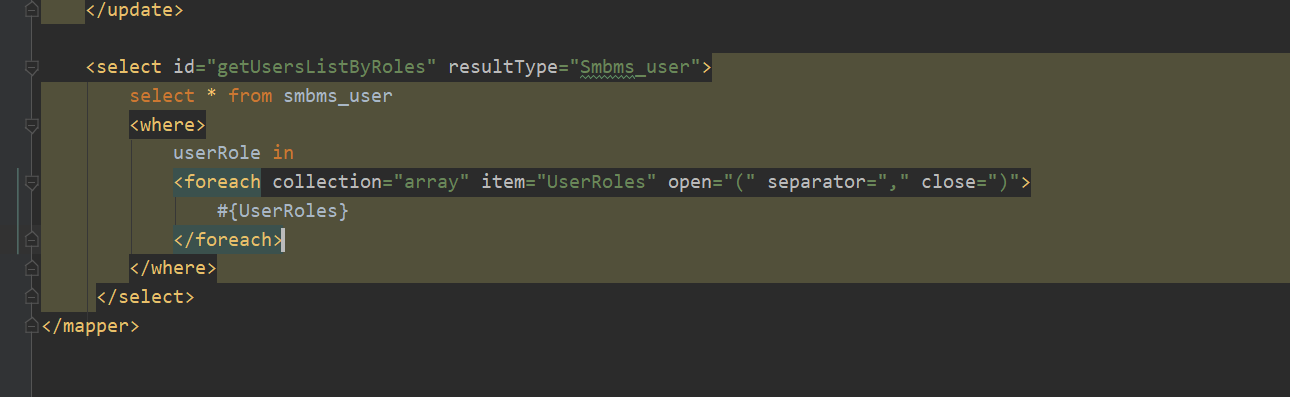The image size is (1290, 397).
Task: Collapse the select tag fold marker
Action: pos(31,68)
